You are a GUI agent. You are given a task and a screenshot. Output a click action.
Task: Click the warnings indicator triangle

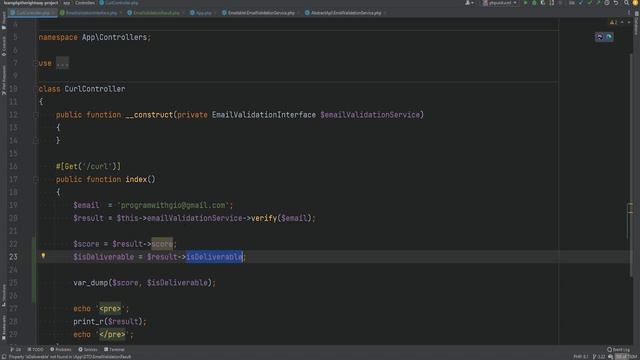click(x=613, y=22)
